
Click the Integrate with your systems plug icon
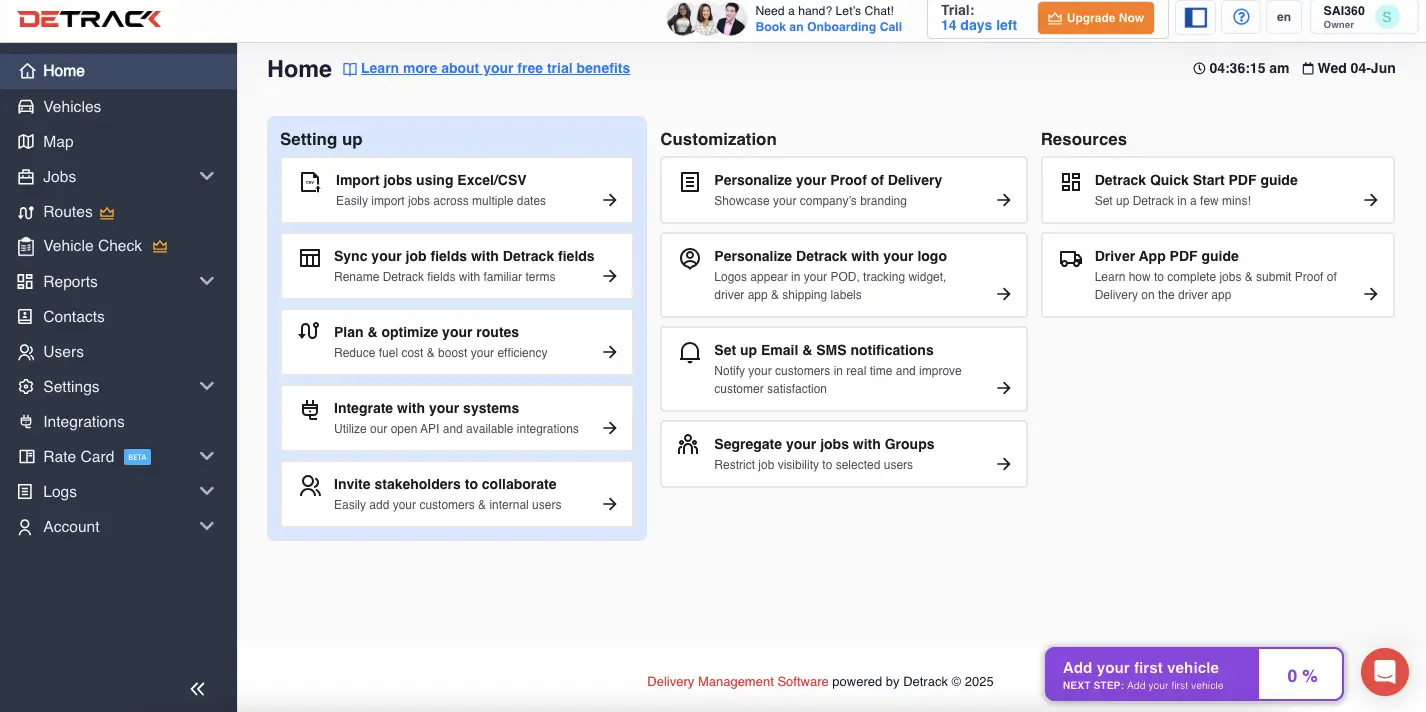click(x=310, y=410)
